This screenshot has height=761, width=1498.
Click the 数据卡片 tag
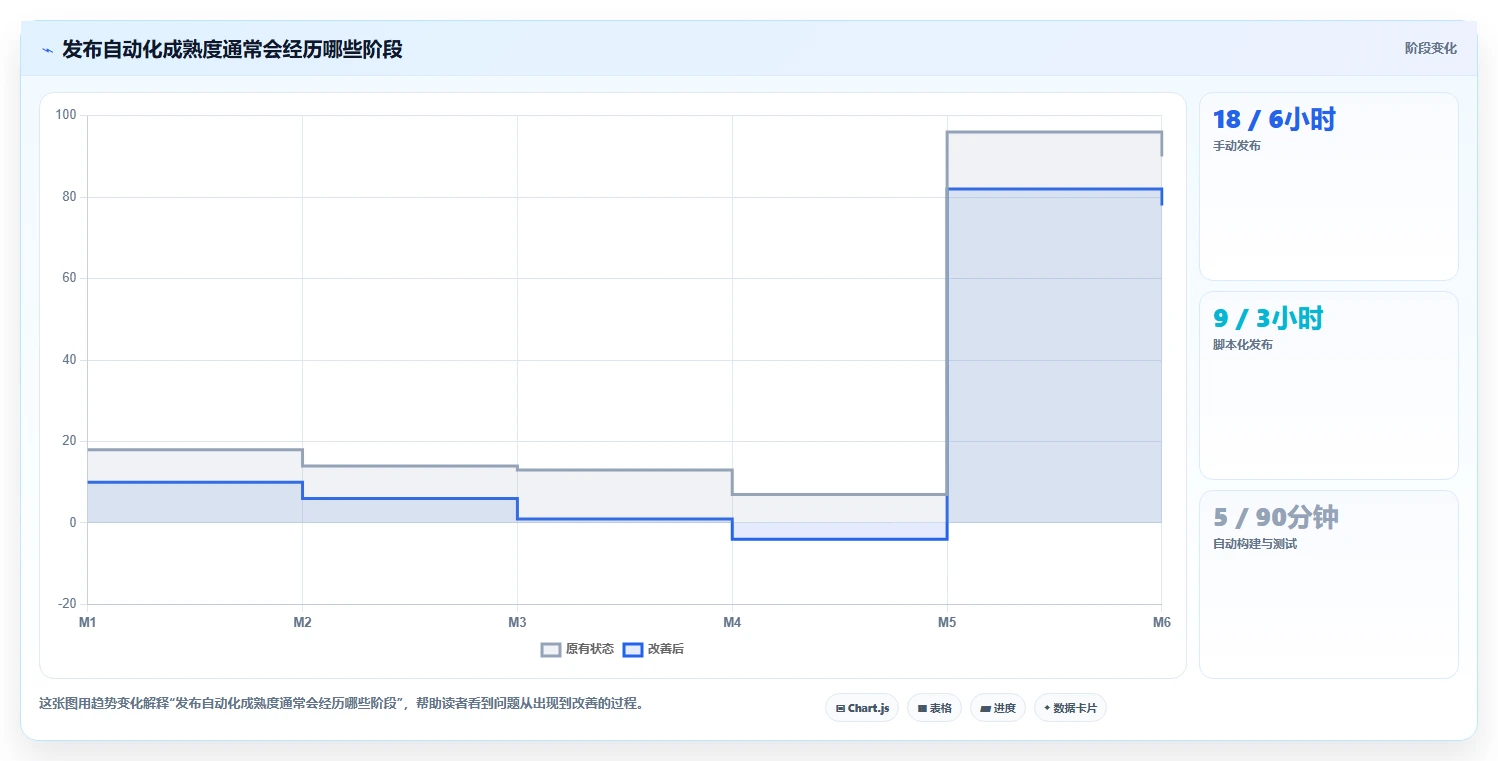pos(1070,708)
